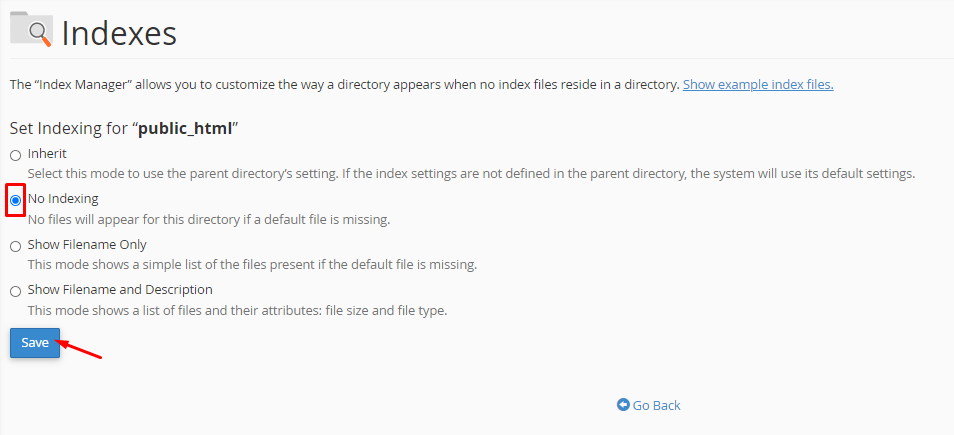Enable Show Filename and Description radio option

15,291
